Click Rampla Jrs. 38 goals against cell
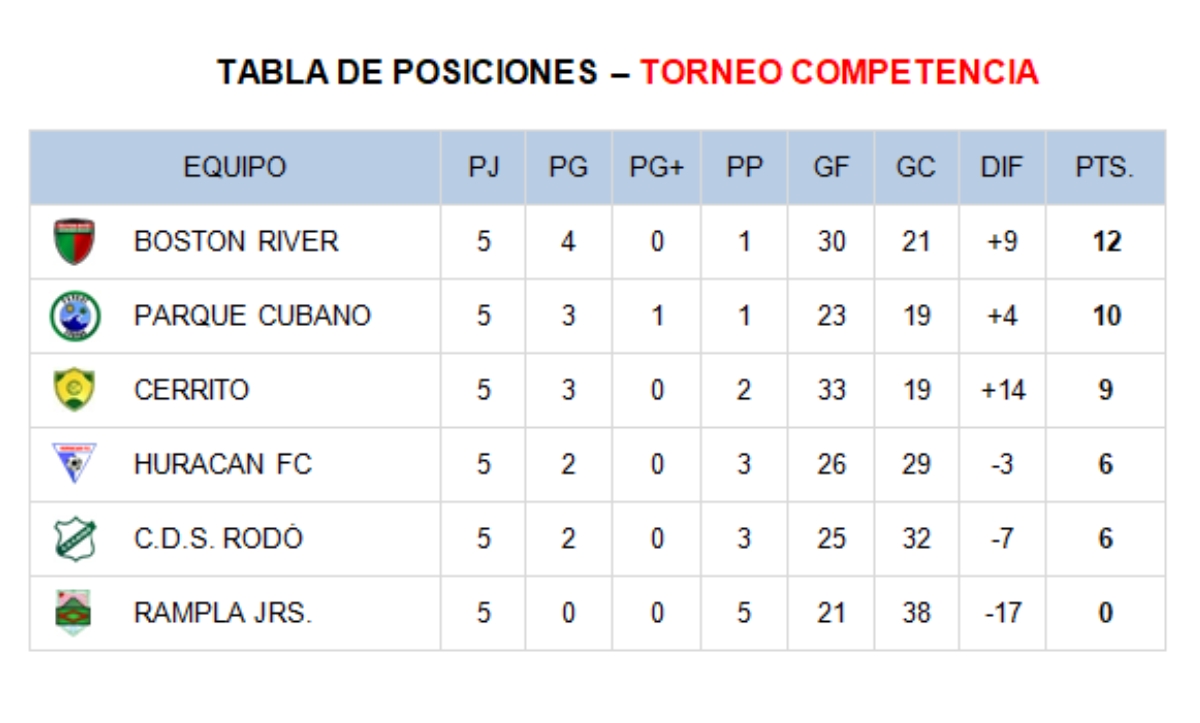Screen dimensions: 1200x723 916,613
